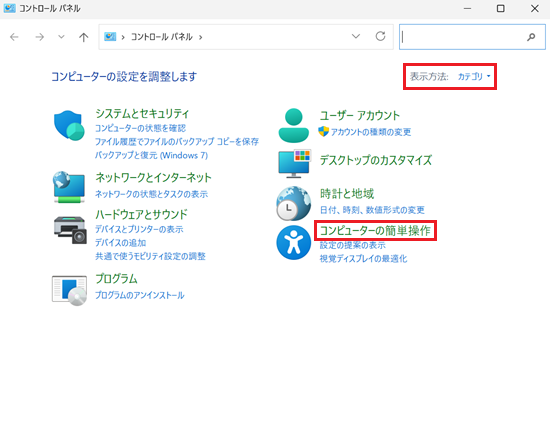This screenshot has width=550, height=424.
Task: Minimize the Control Panel window
Action: tap(468, 8)
